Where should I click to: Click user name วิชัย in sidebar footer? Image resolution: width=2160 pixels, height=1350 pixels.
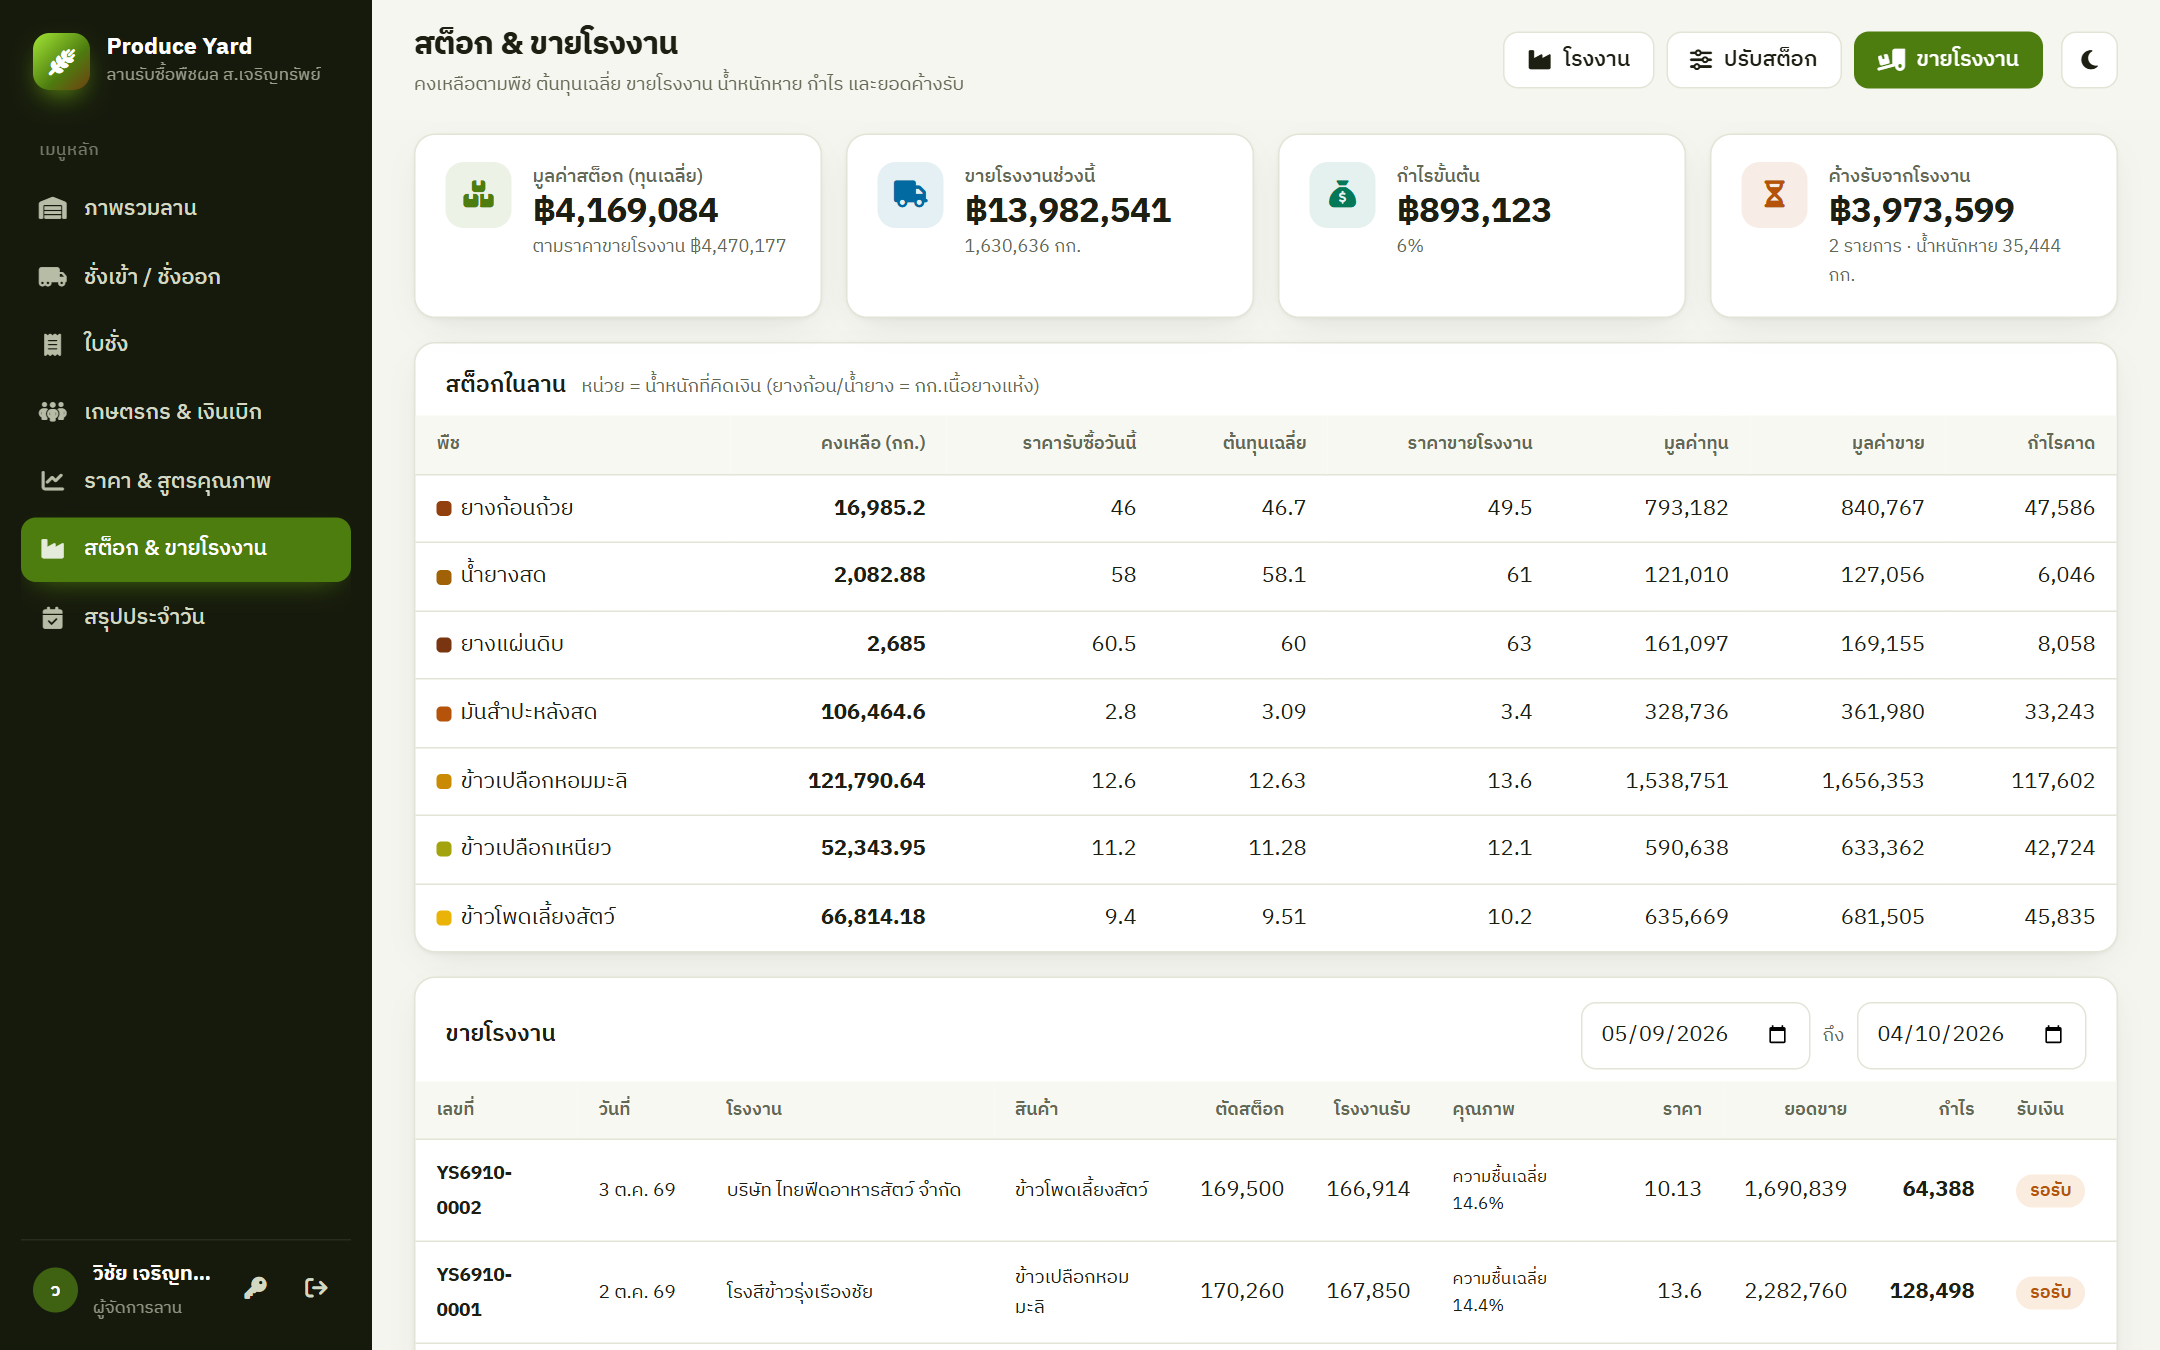[152, 1274]
